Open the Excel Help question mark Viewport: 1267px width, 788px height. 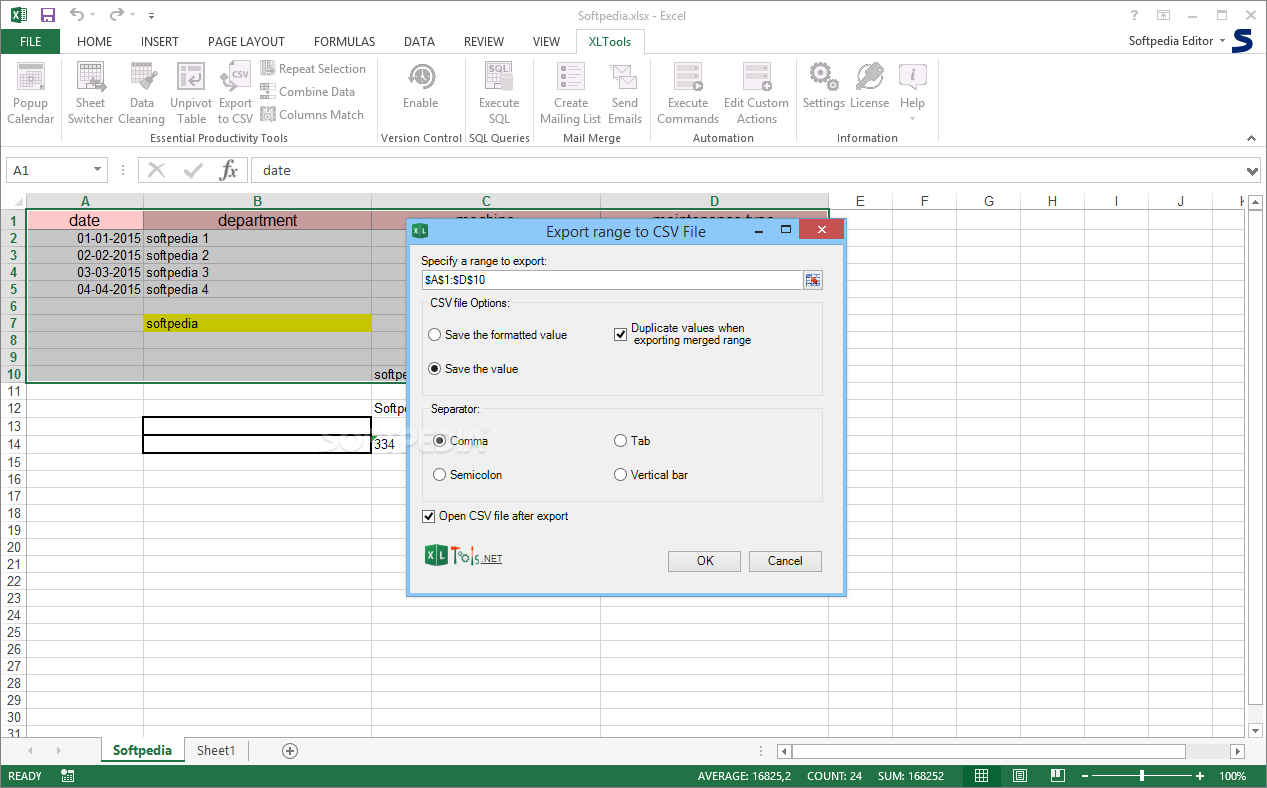1135,15
